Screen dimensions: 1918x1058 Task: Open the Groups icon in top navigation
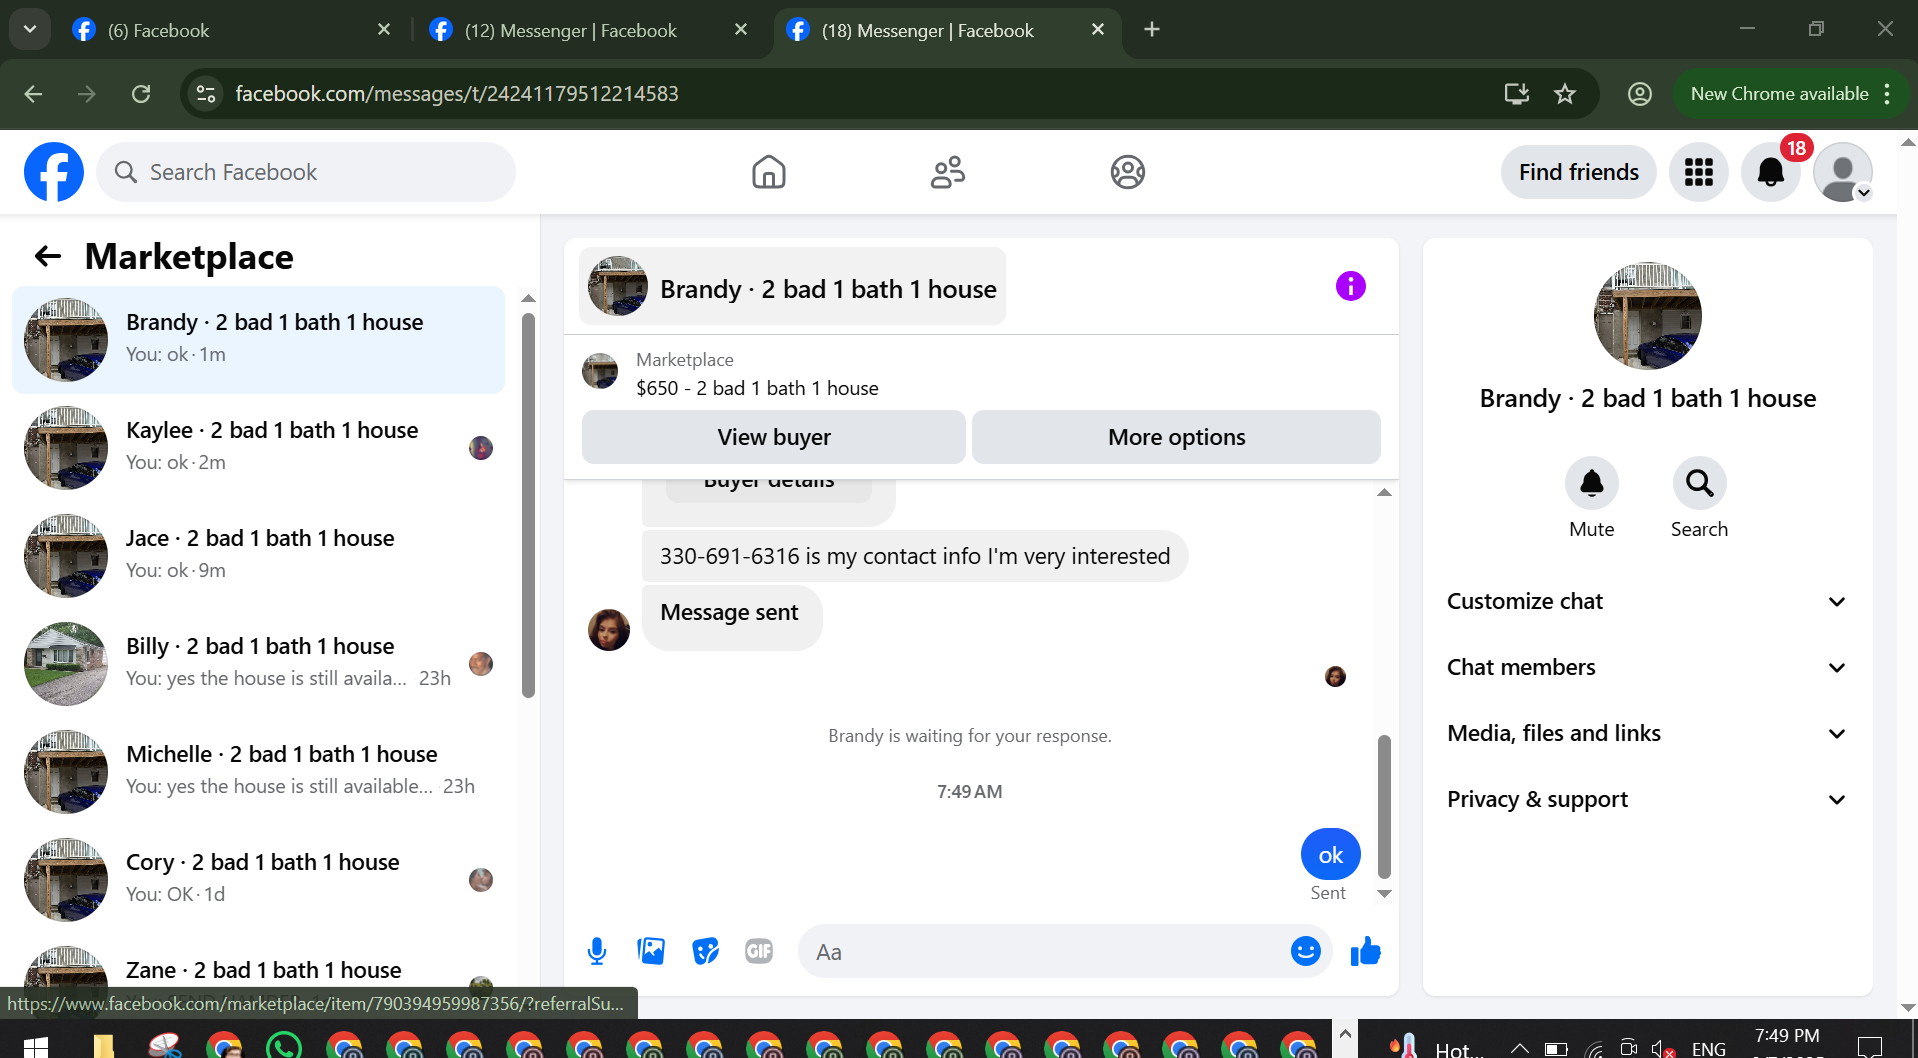click(x=1127, y=172)
